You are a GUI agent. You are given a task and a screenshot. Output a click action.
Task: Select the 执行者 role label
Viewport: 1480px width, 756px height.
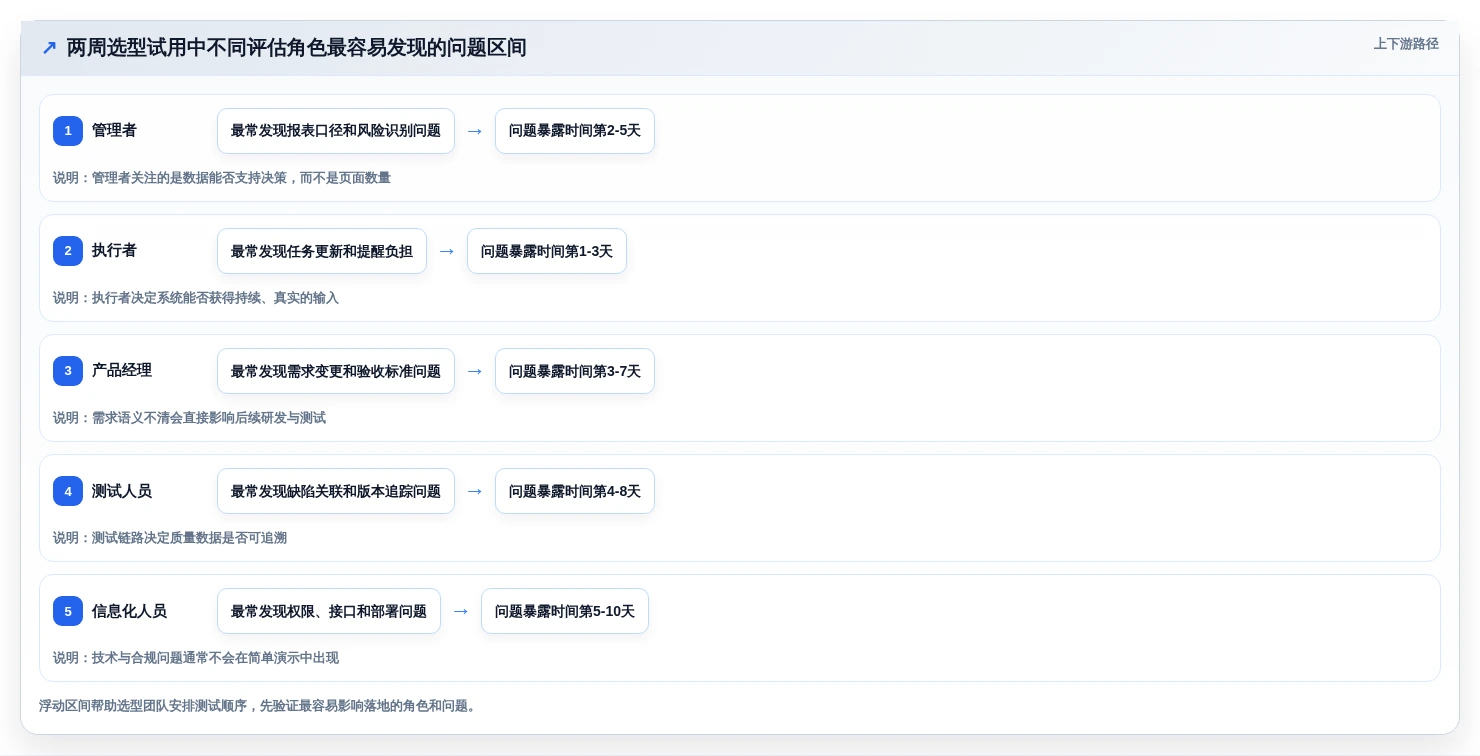(114, 250)
